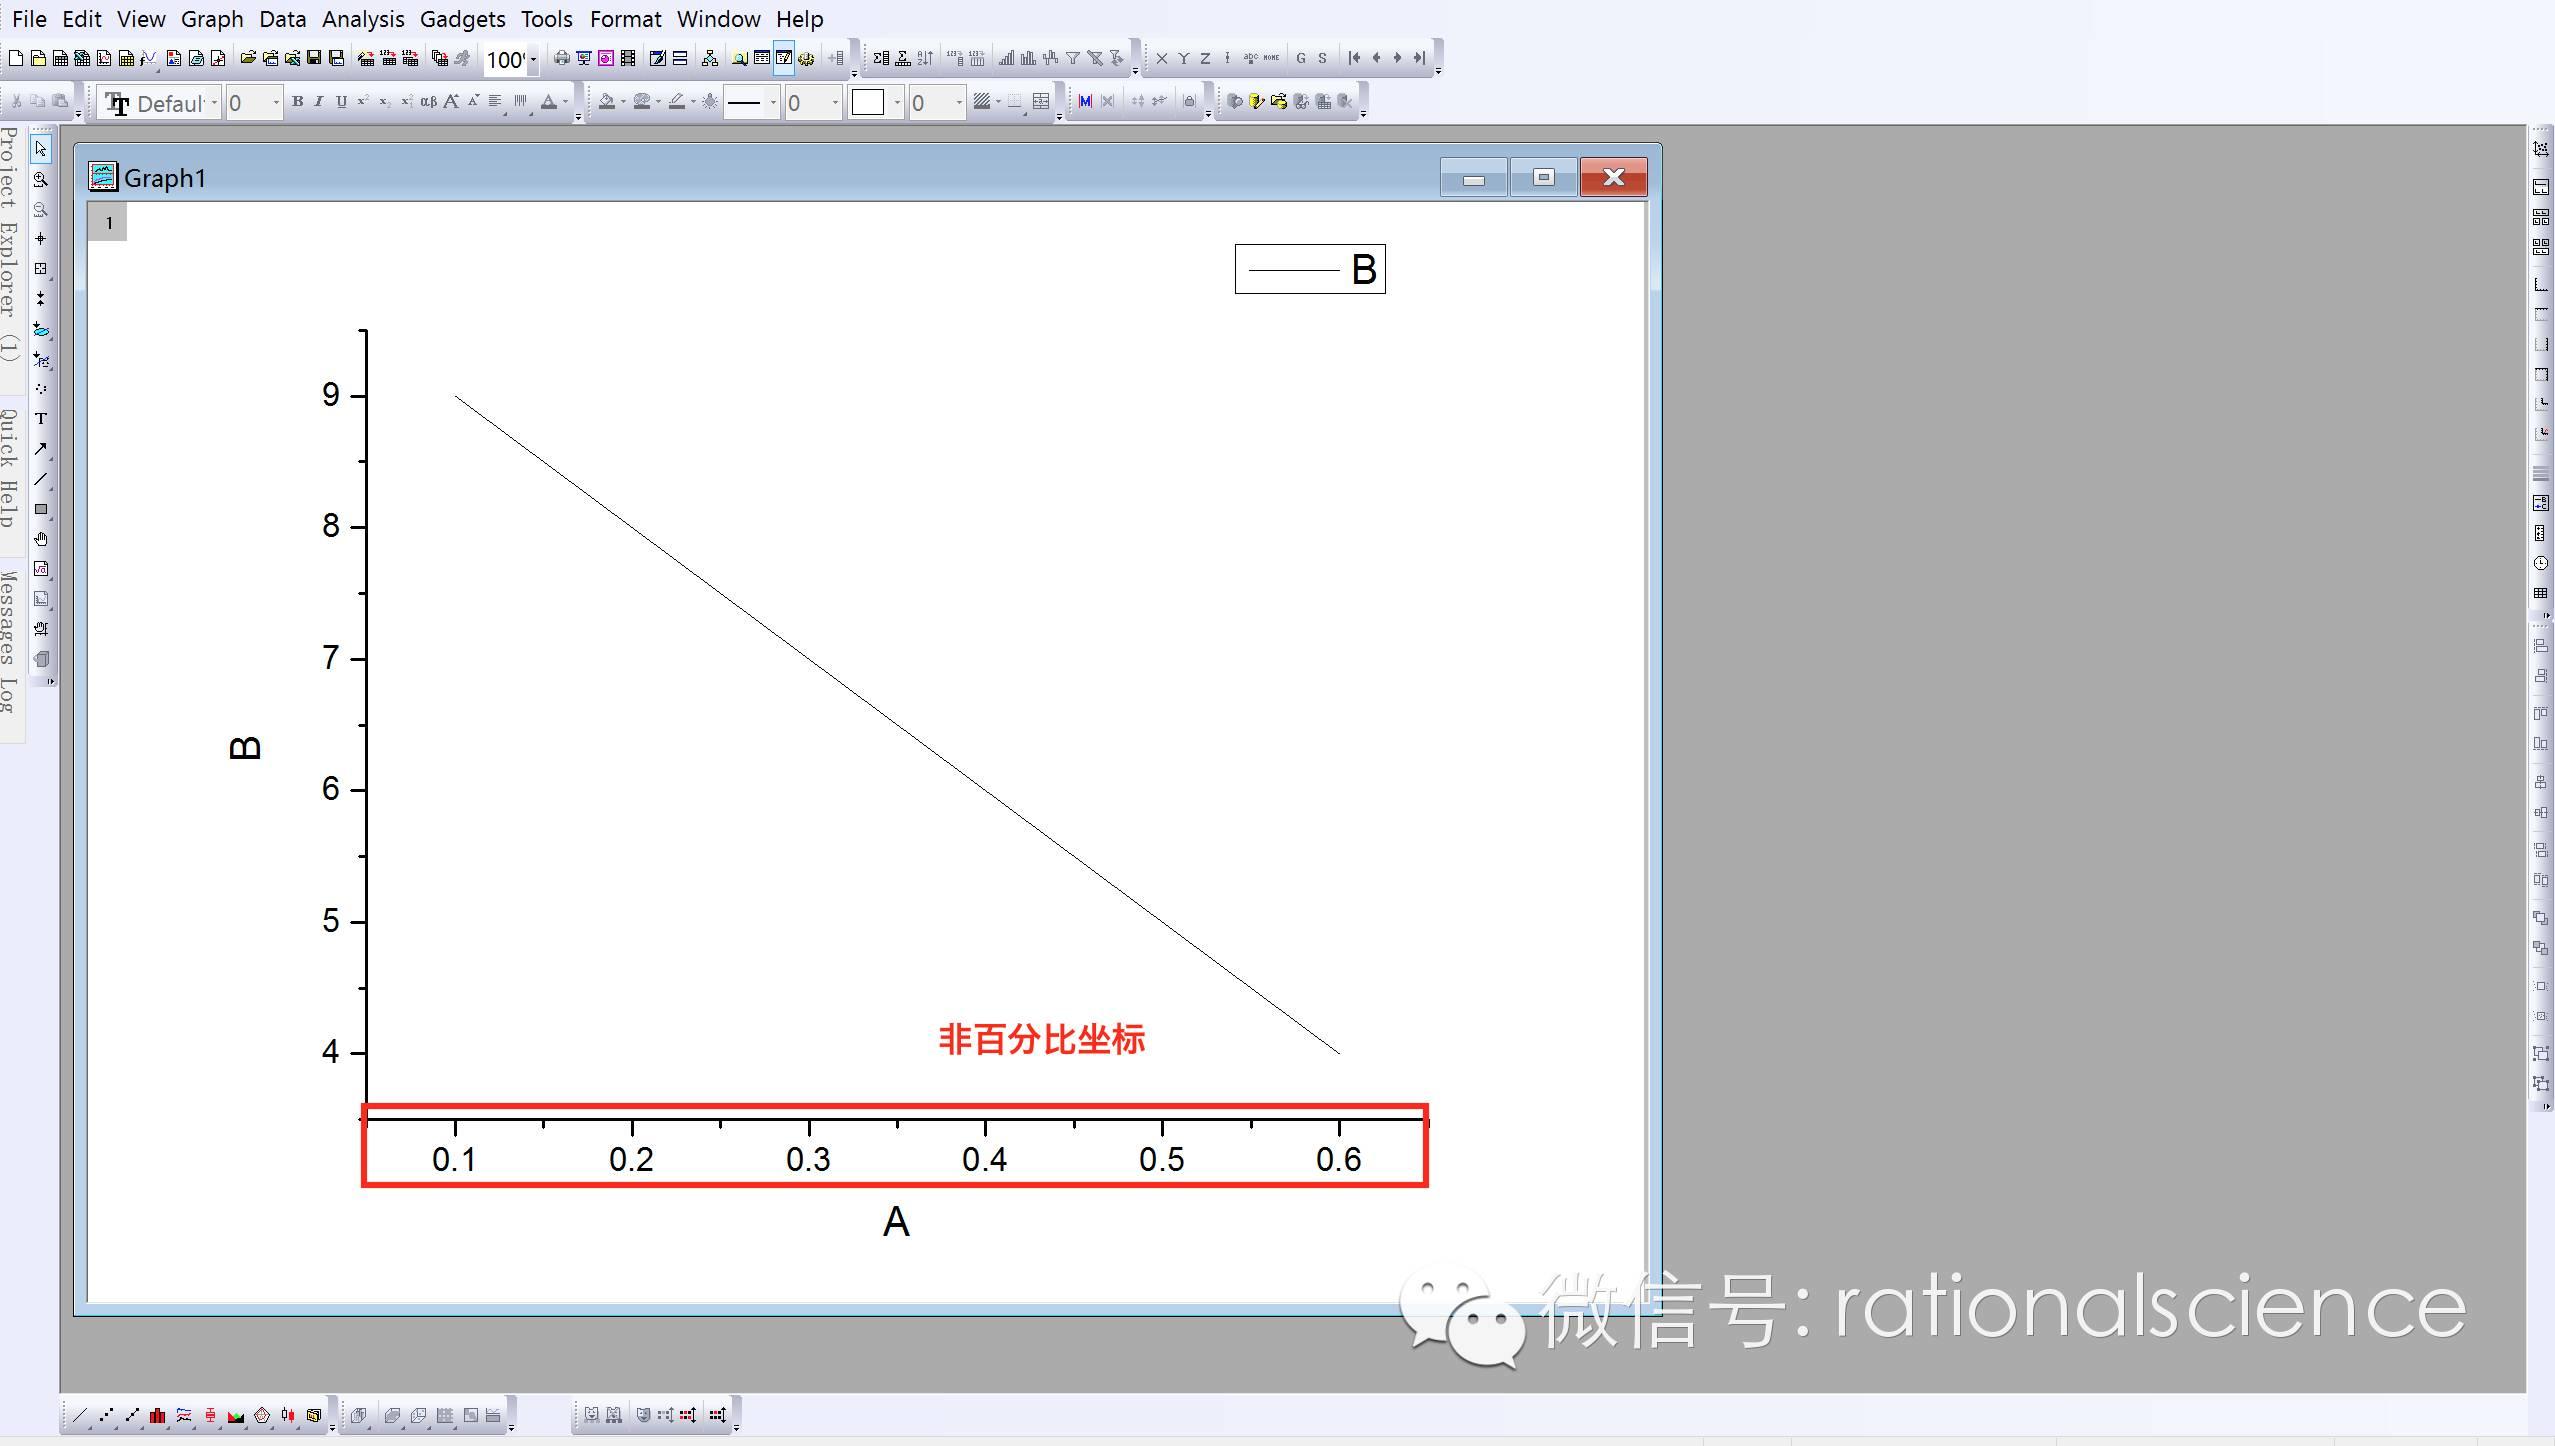Toggle Italic formatting

pos(319,101)
